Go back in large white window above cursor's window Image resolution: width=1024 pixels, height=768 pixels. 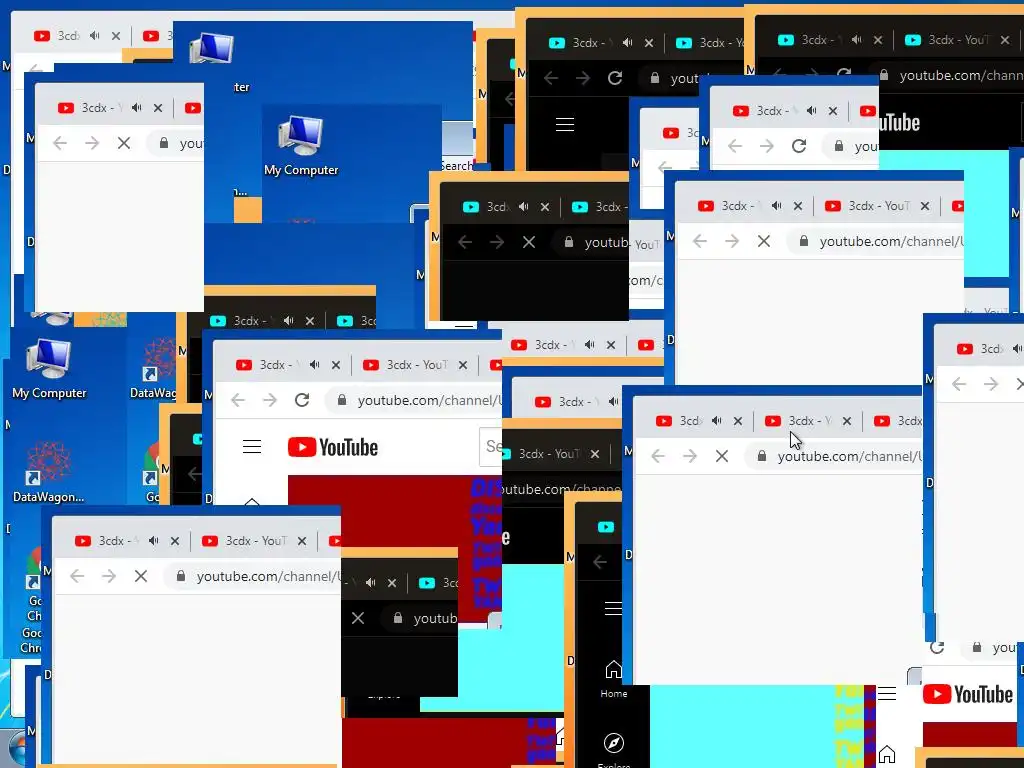coord(700,241)
